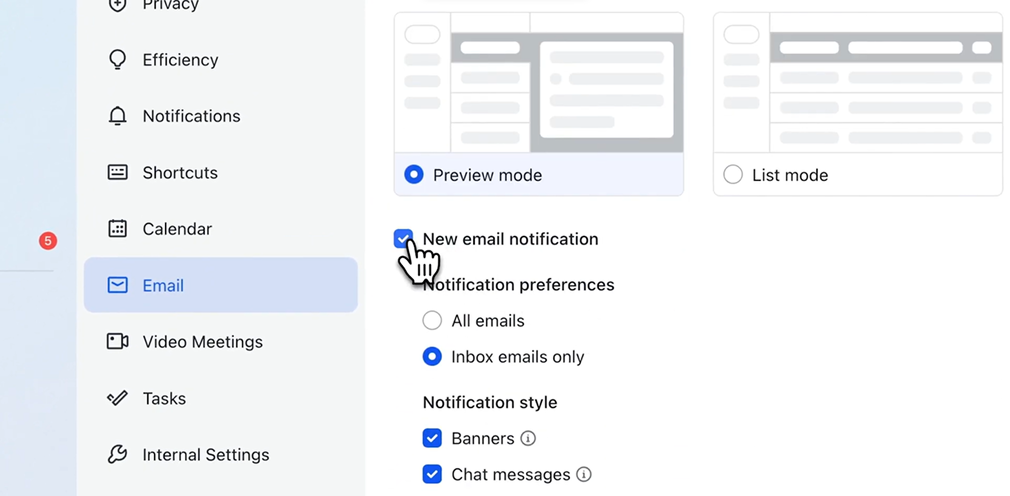Untick the Chat messages checkbox

tap(432, 474)
